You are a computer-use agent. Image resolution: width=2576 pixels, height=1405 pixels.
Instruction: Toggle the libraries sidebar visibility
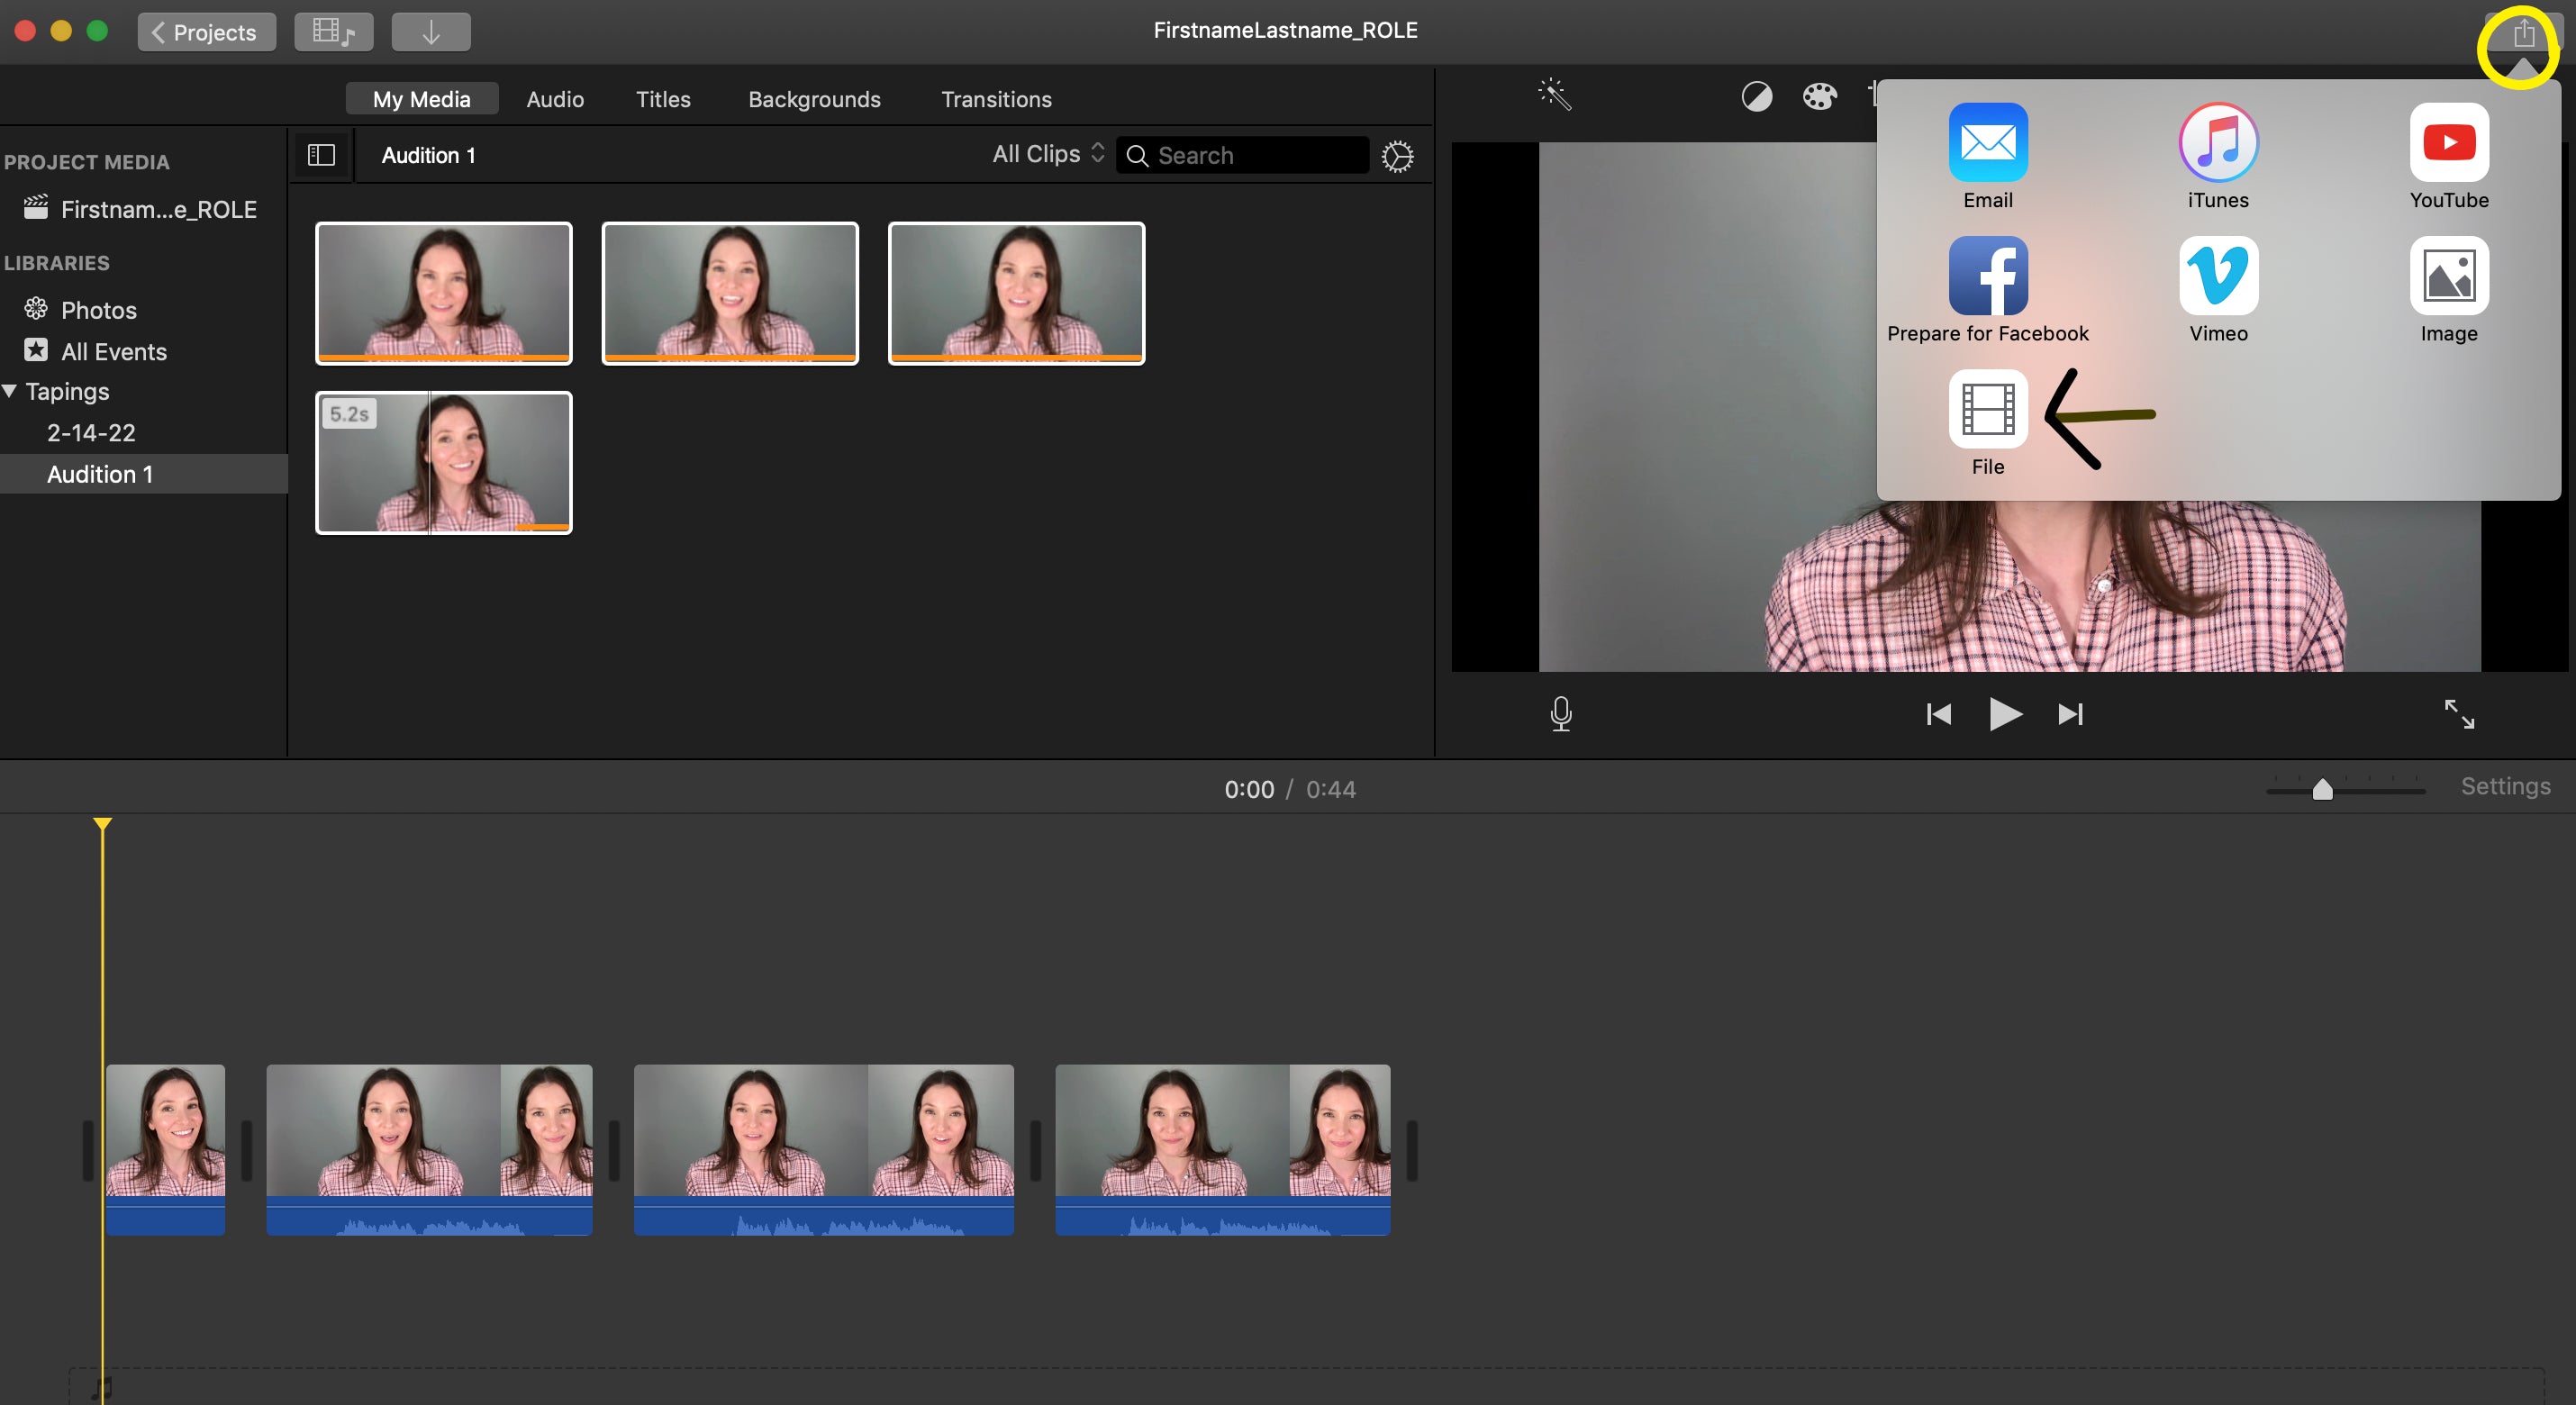[x=321, y=155]
